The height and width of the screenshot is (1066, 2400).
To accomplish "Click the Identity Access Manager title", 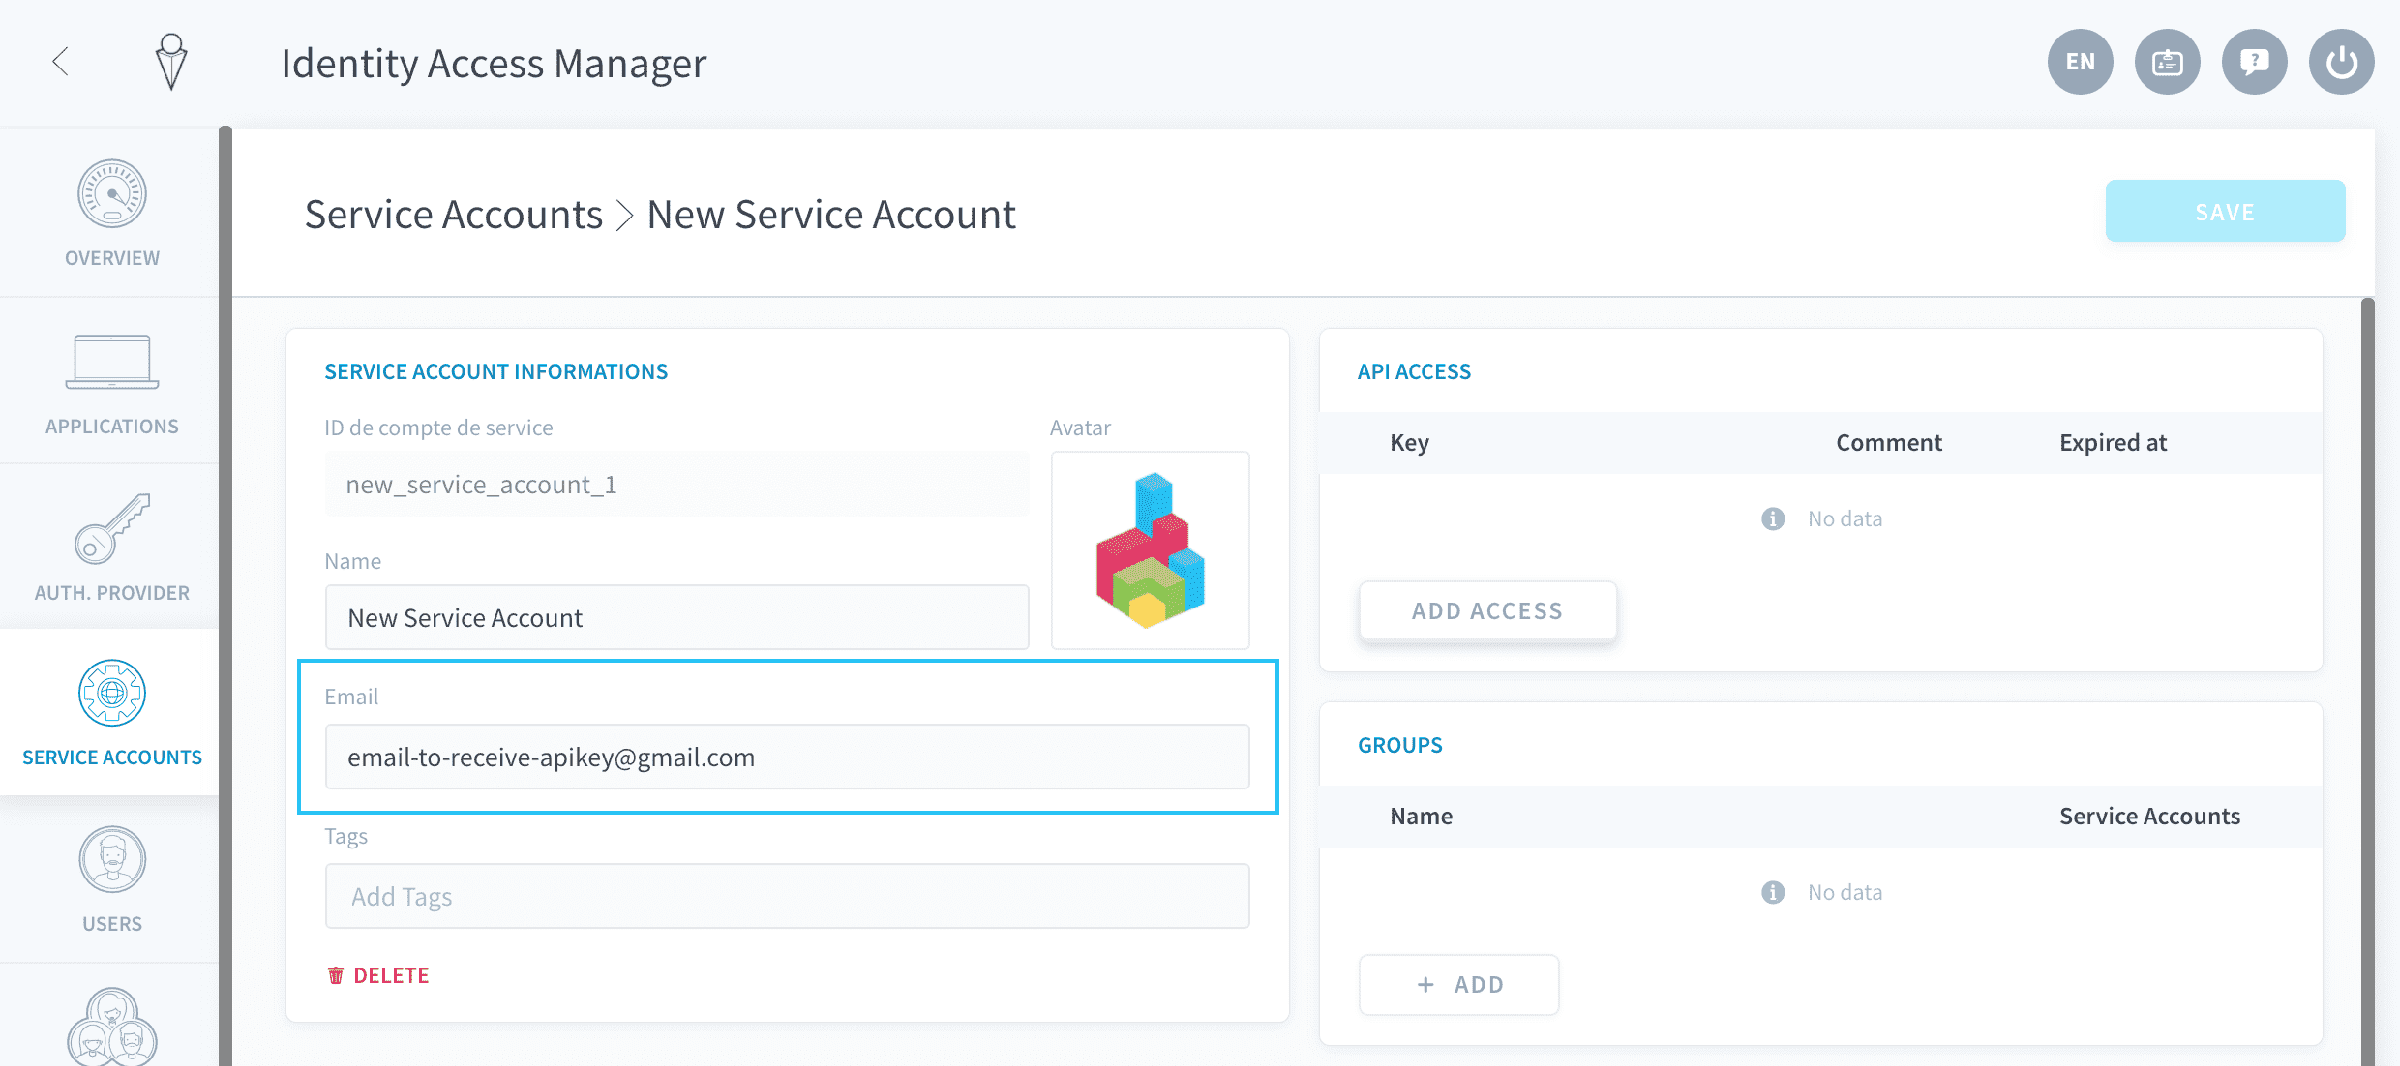I will (x=494, y=63).
